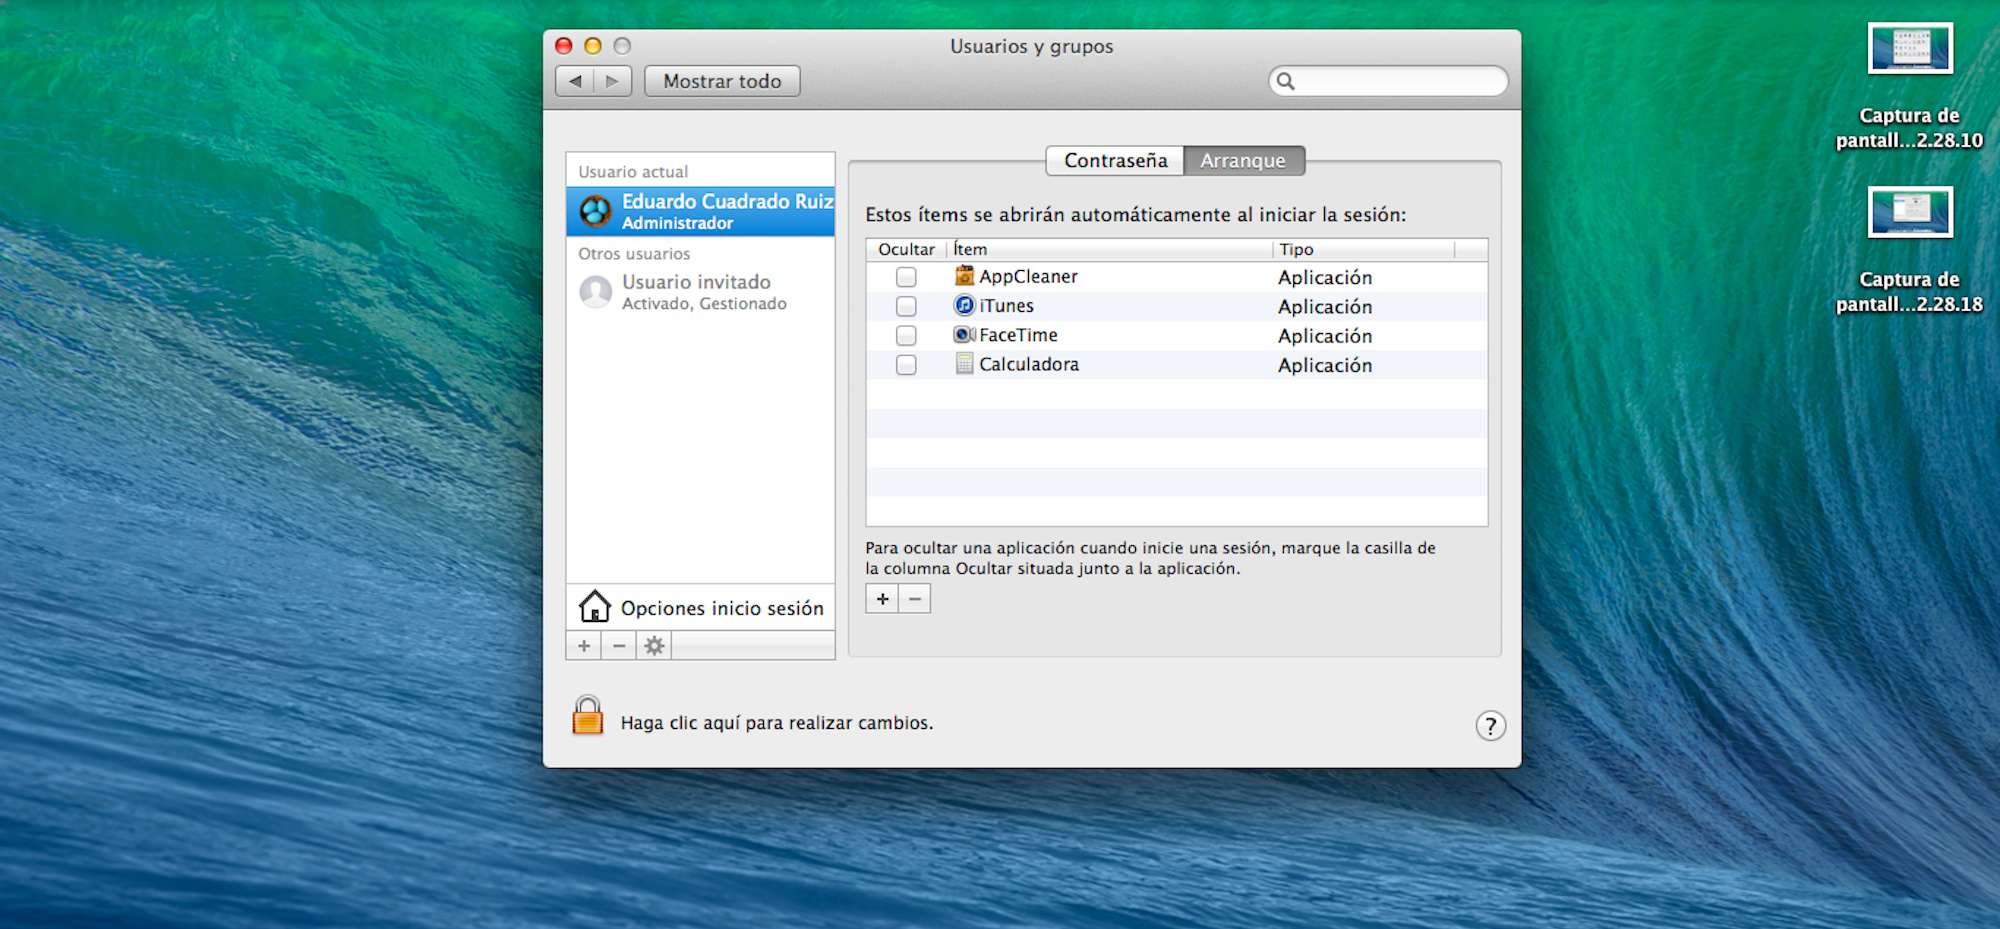Switch to the Contraseña tab
The width and height of the screenshot is (2000, 929).
1115,161
